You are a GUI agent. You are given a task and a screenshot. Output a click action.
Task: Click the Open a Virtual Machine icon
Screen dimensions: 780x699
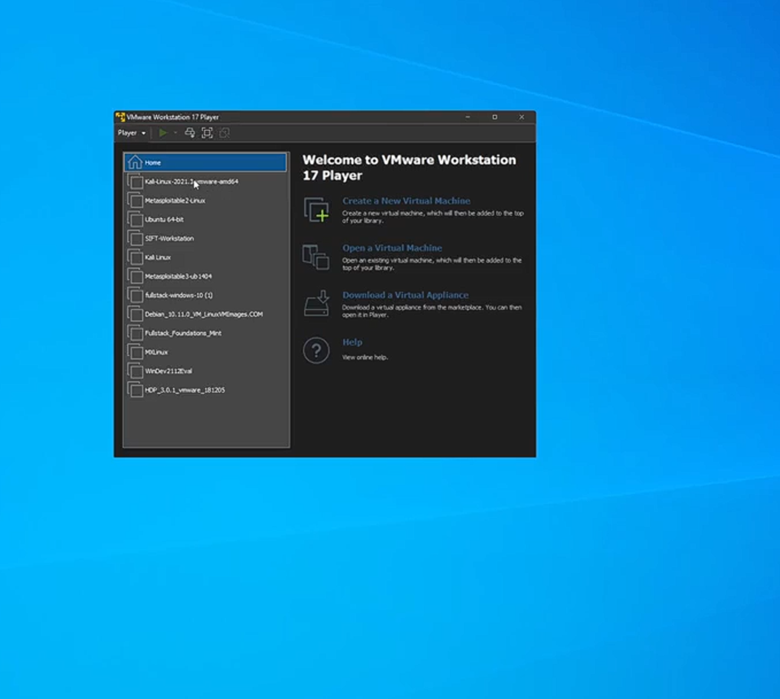pos(316,257)
